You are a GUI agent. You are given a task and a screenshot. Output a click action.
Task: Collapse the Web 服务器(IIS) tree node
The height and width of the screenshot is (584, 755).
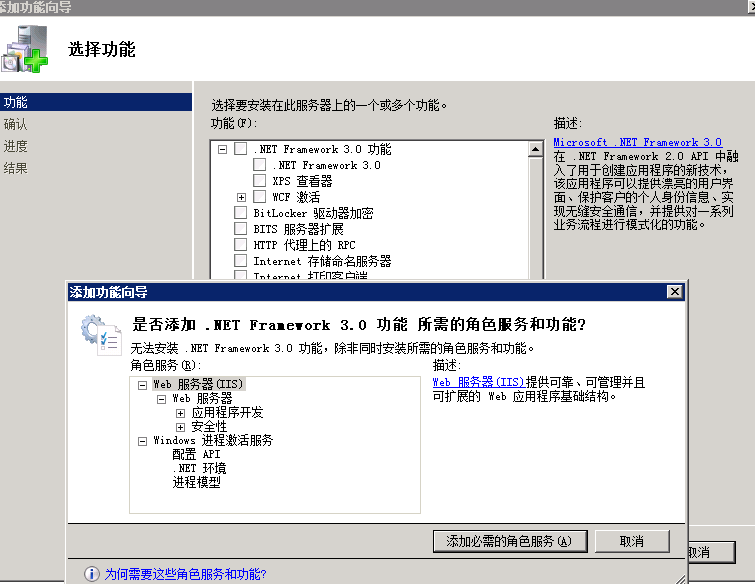pyautogui.click(x=142, y=385)
